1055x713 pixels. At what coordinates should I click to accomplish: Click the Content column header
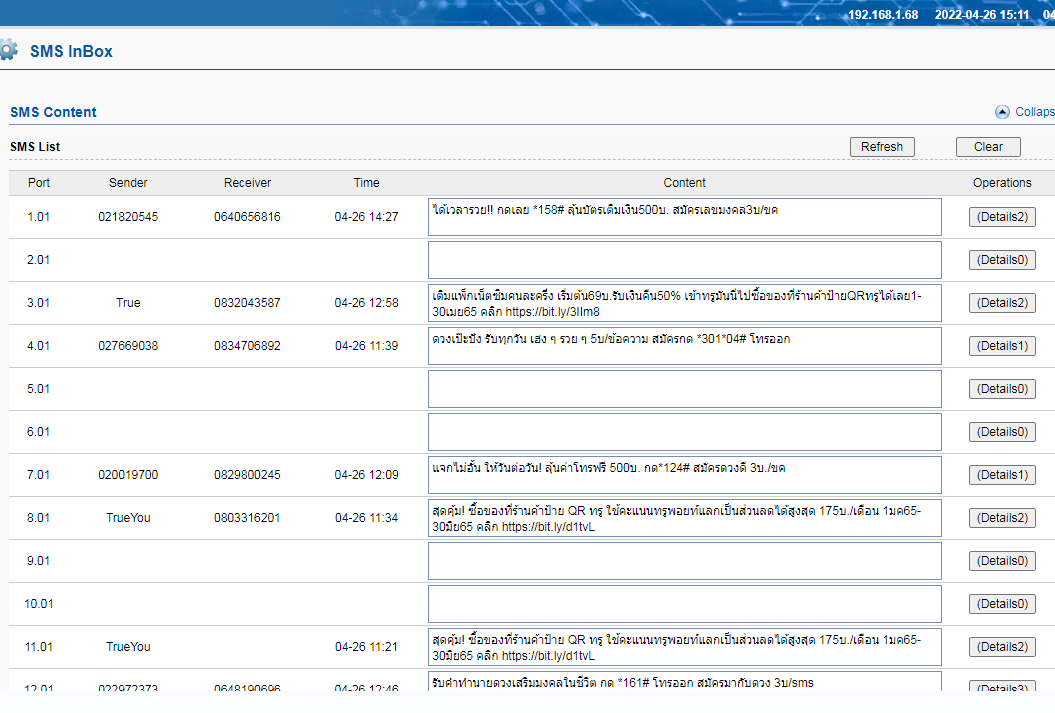684,183
